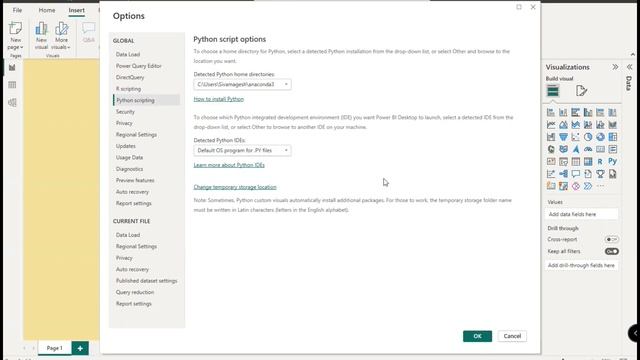This screenshot has height=360, width=640.
Task: Select the Waterfall chart visual
Action: point(551,137)
